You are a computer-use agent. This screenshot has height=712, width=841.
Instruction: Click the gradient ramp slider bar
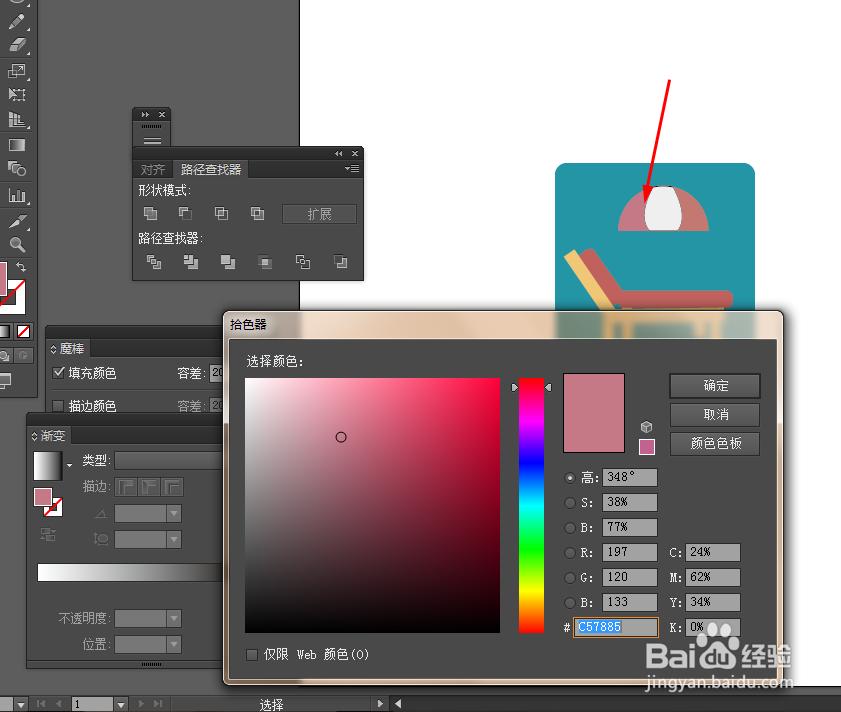pos(129,572)
